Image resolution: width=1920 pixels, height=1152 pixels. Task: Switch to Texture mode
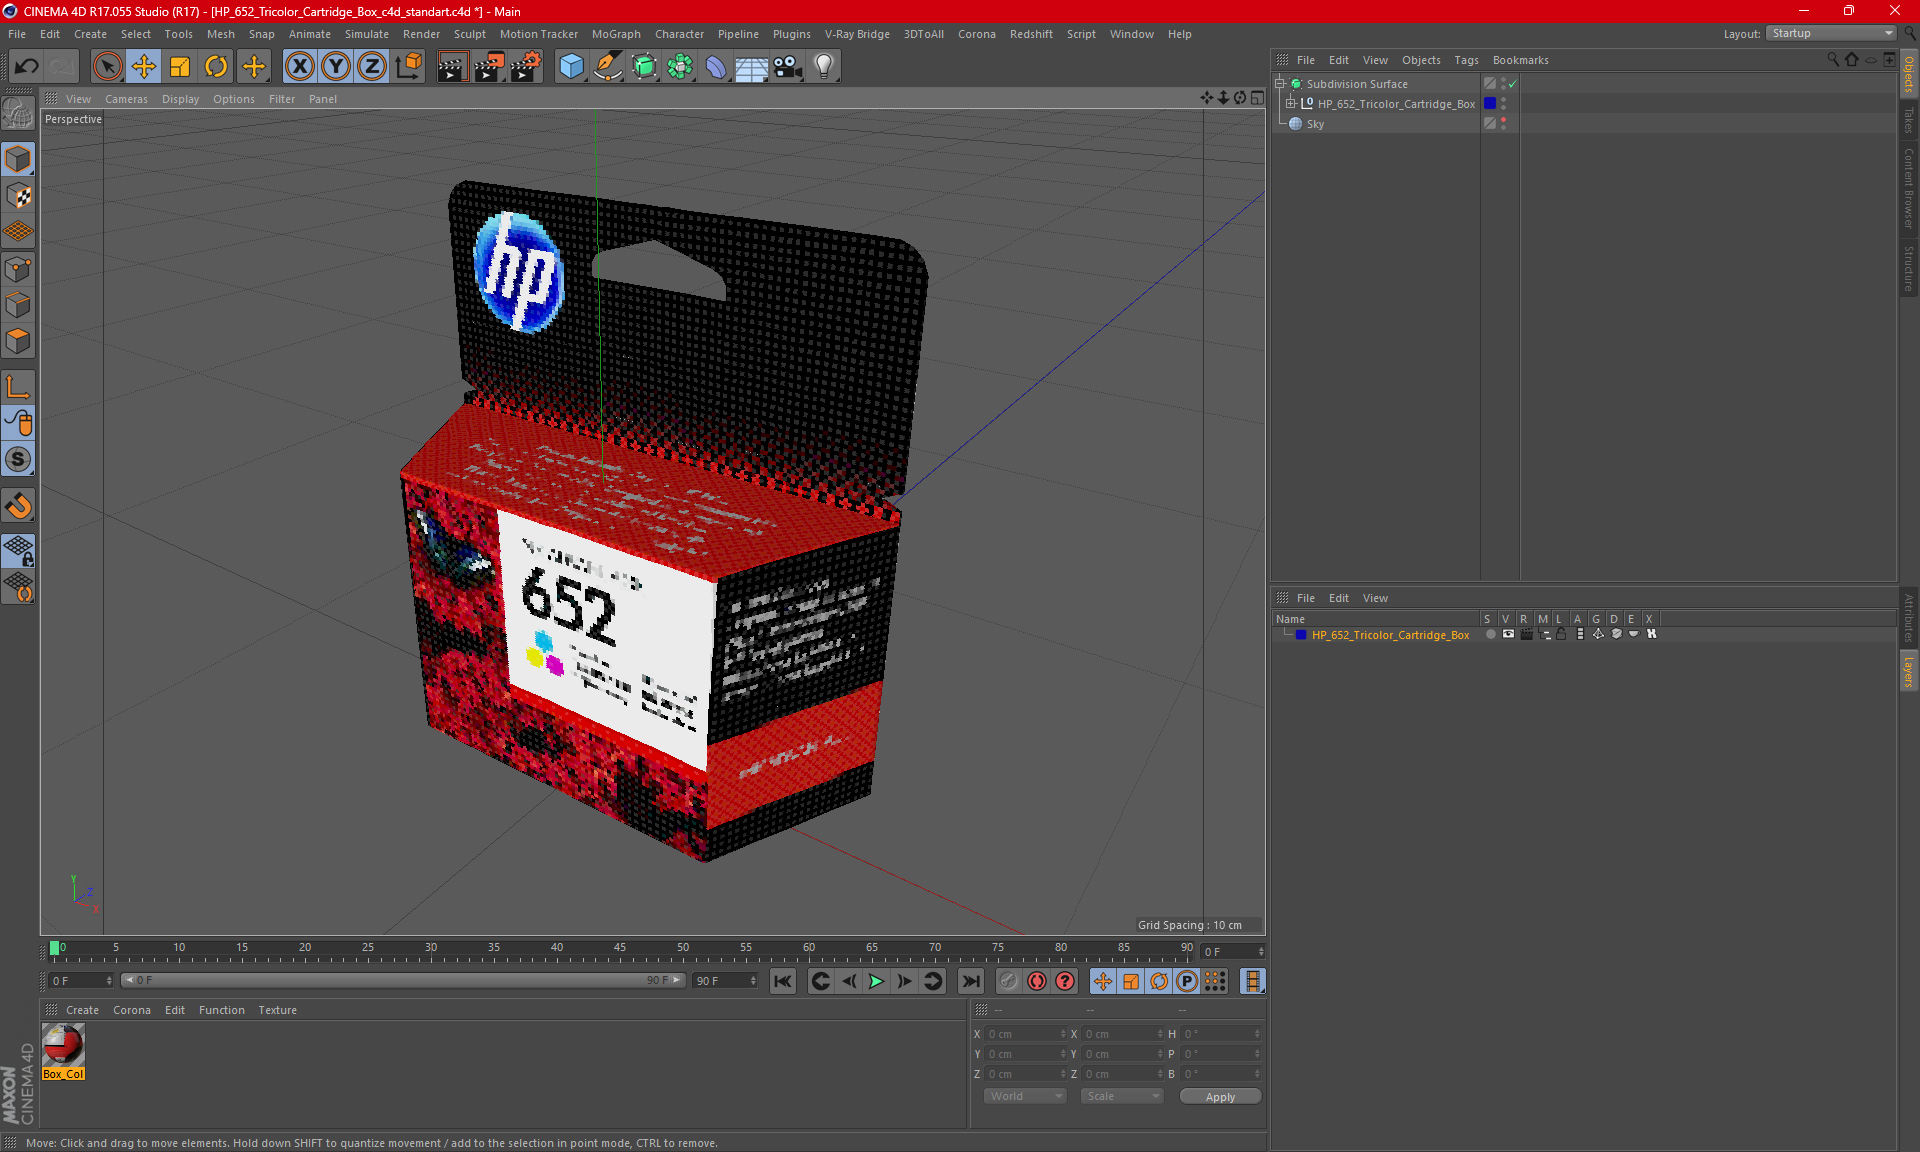coord(18,196)
